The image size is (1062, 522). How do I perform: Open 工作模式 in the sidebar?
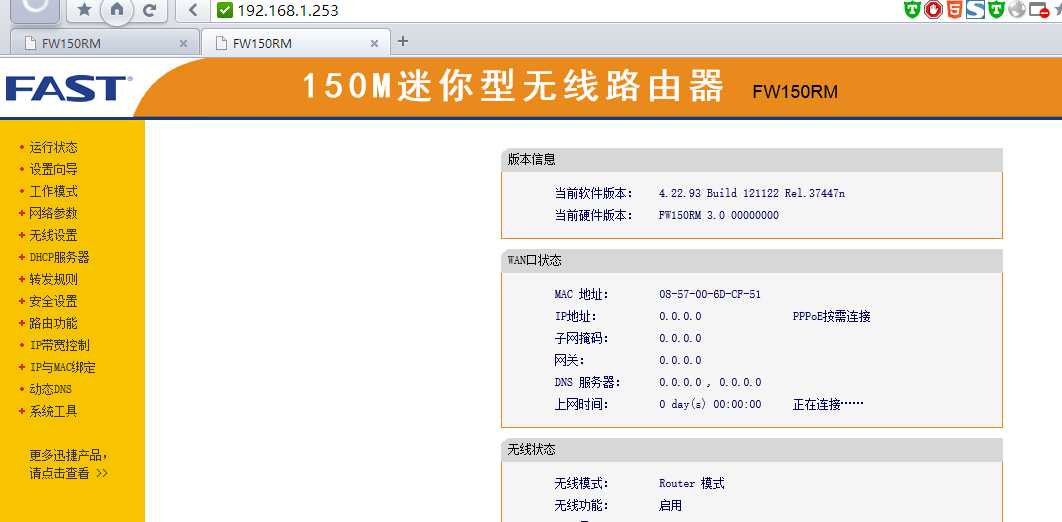(x=53, y=192)
